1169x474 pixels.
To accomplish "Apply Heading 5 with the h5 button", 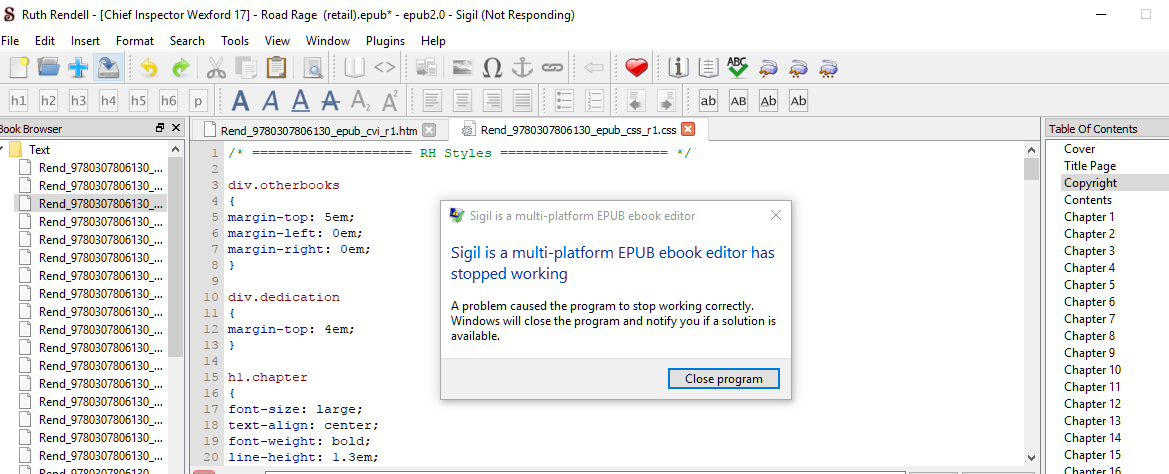I will pos(138,101).
